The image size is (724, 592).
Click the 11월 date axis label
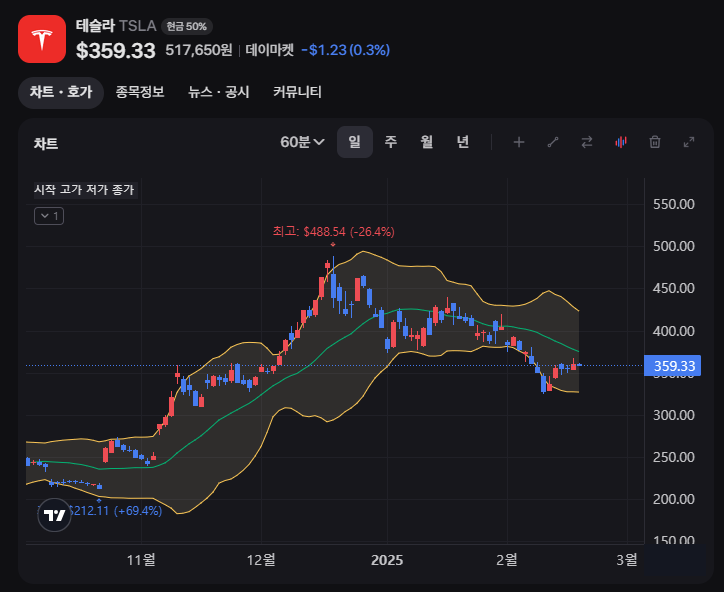(141, 560)
